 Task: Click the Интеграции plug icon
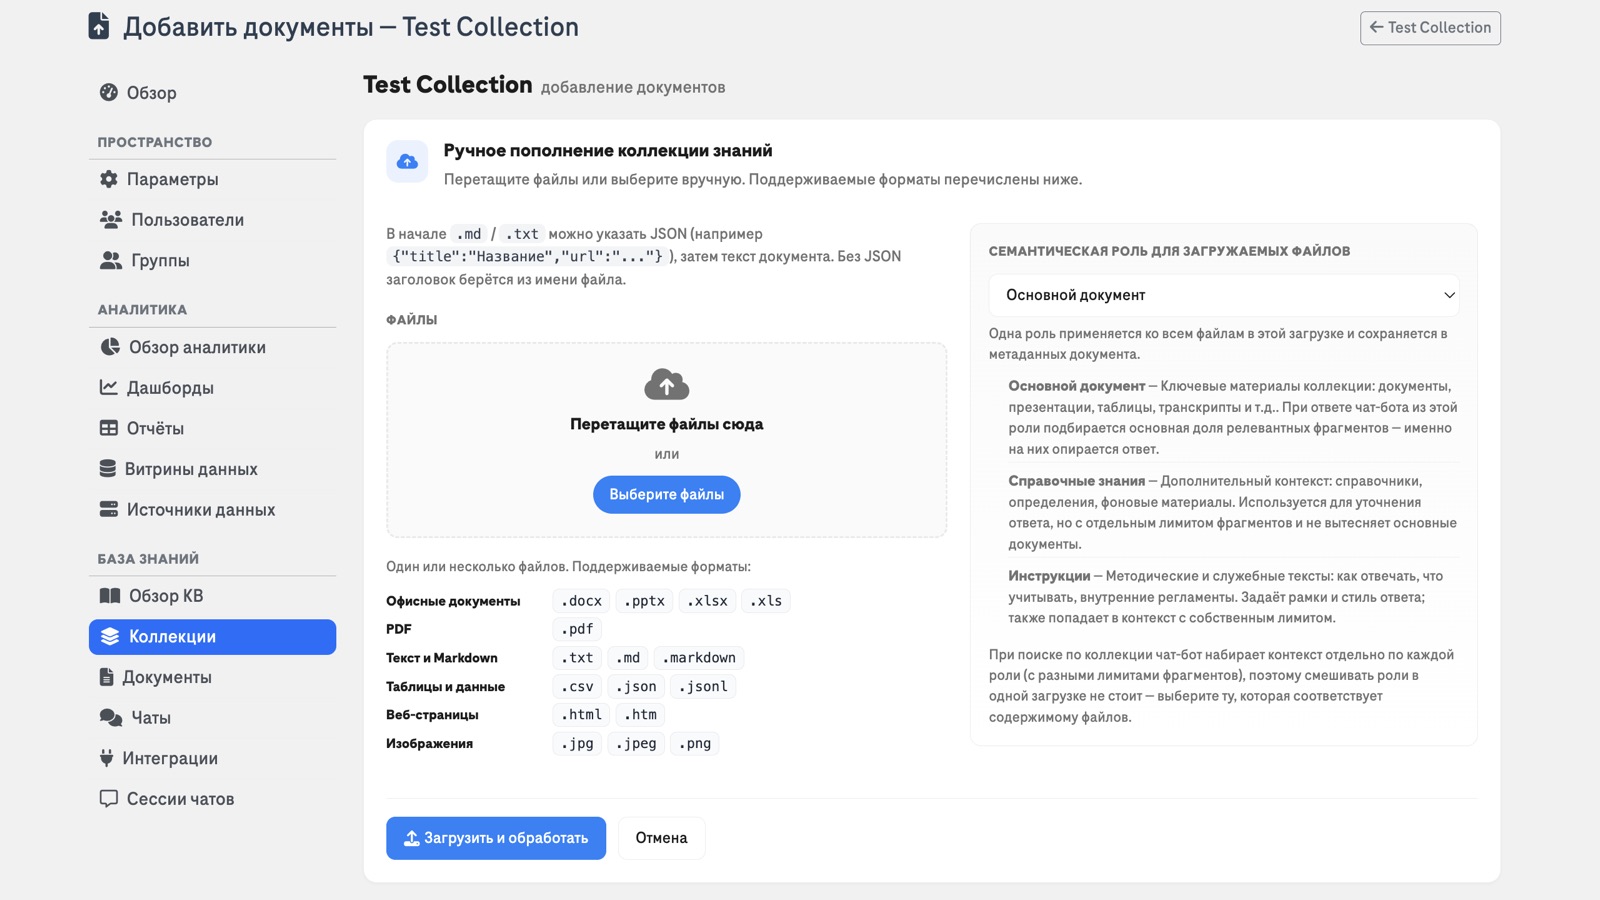(x=107, y=758)
